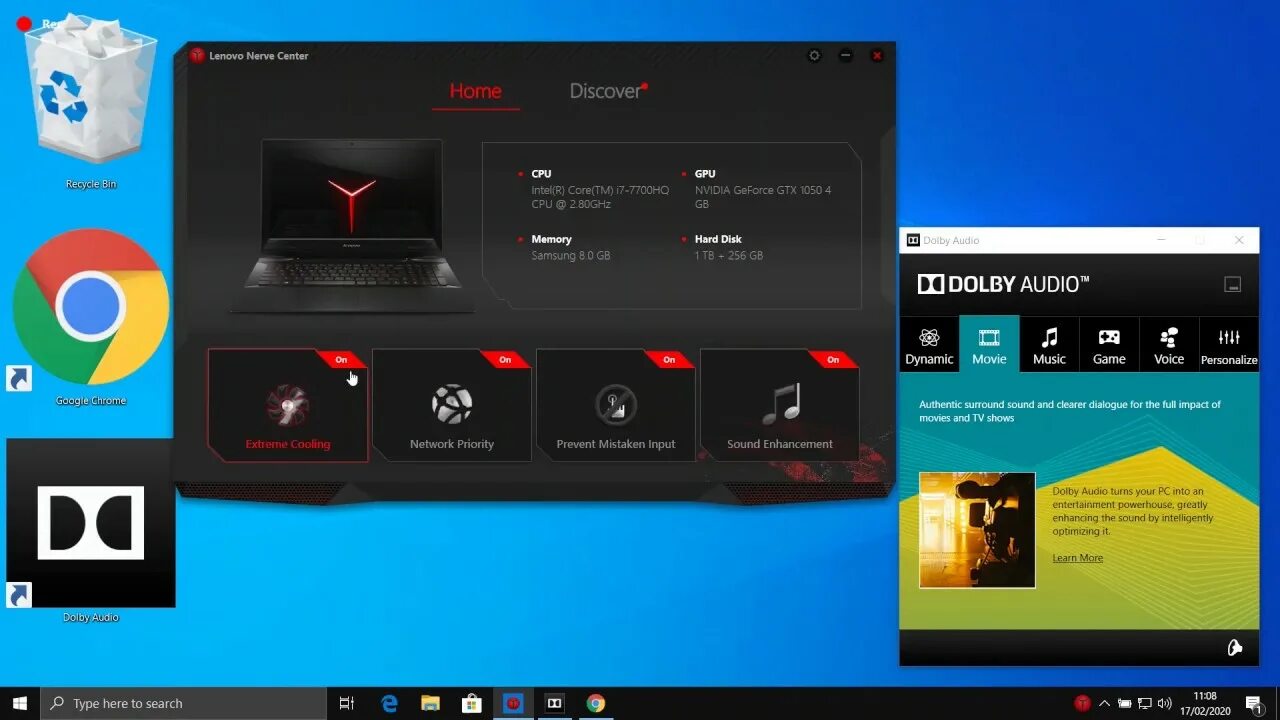
Task: Click the Dolby Audio compact view icon
Action: coord(1233,284)
